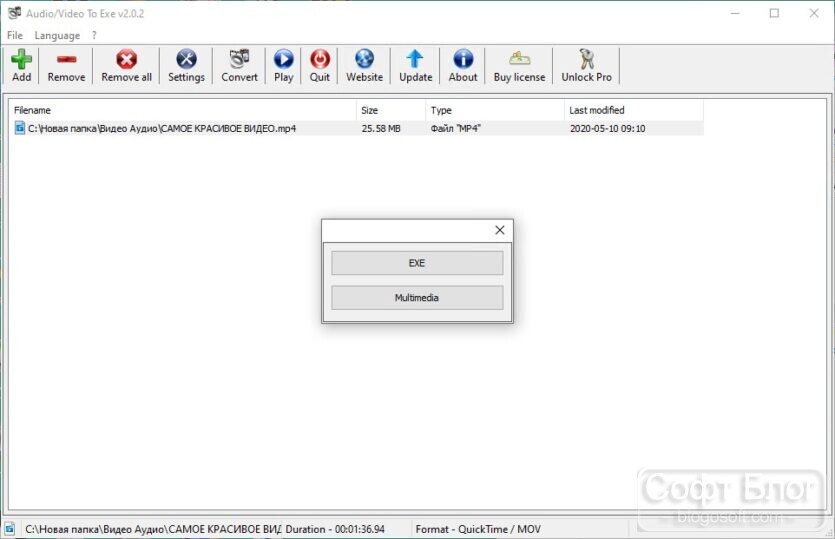Sort by the Filename column header
This screenshot has height=539, width=835.
pos(183,110)
